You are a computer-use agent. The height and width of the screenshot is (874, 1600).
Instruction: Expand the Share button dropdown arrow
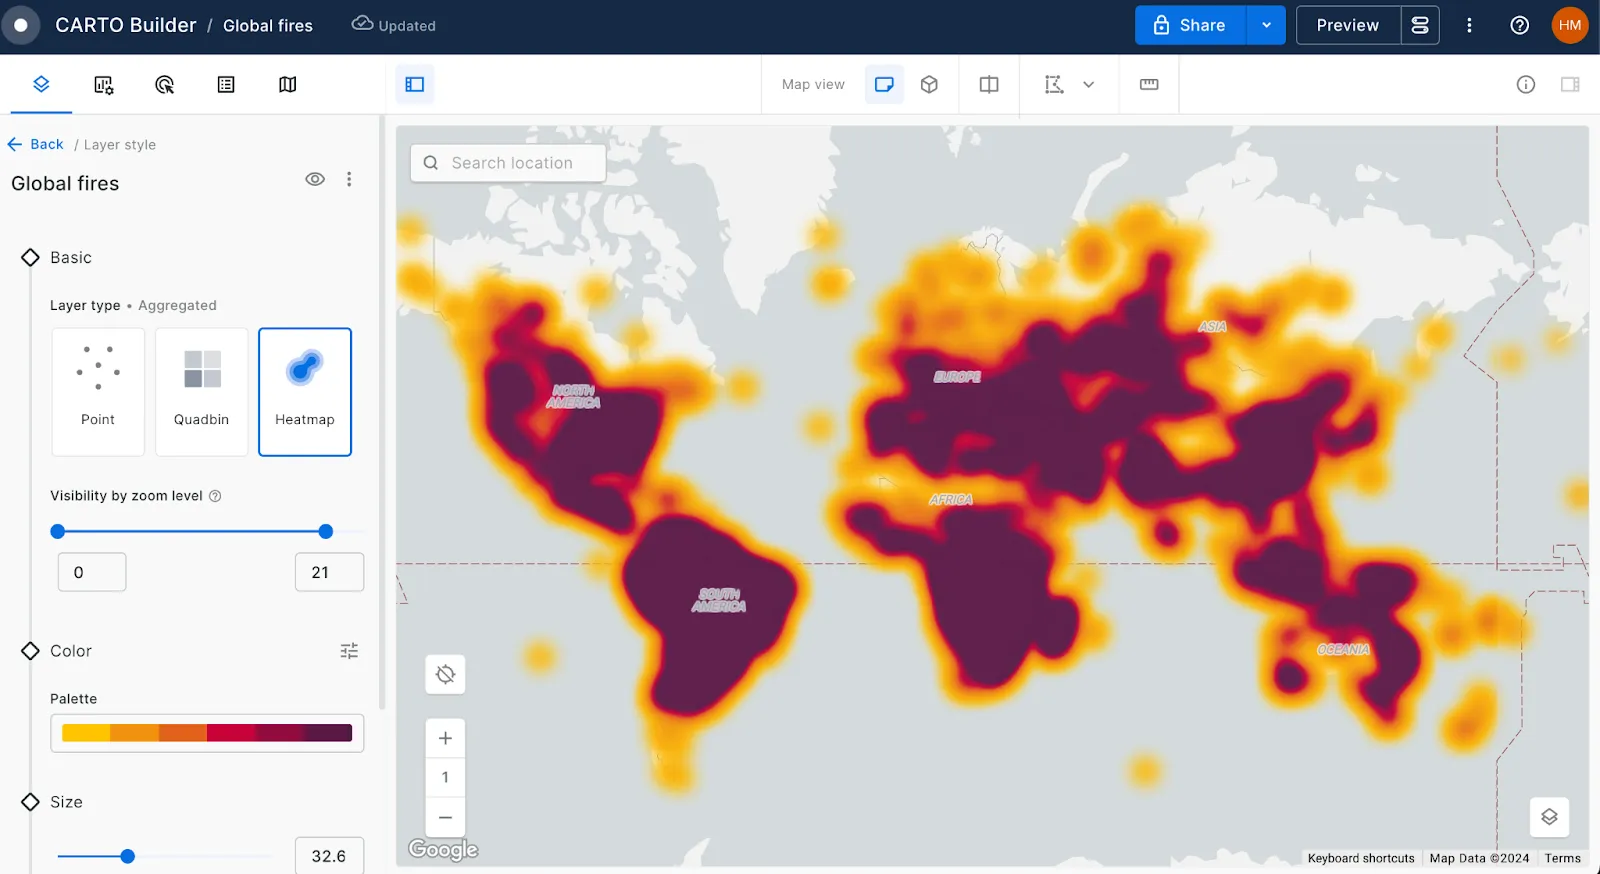pos(1266,26)
